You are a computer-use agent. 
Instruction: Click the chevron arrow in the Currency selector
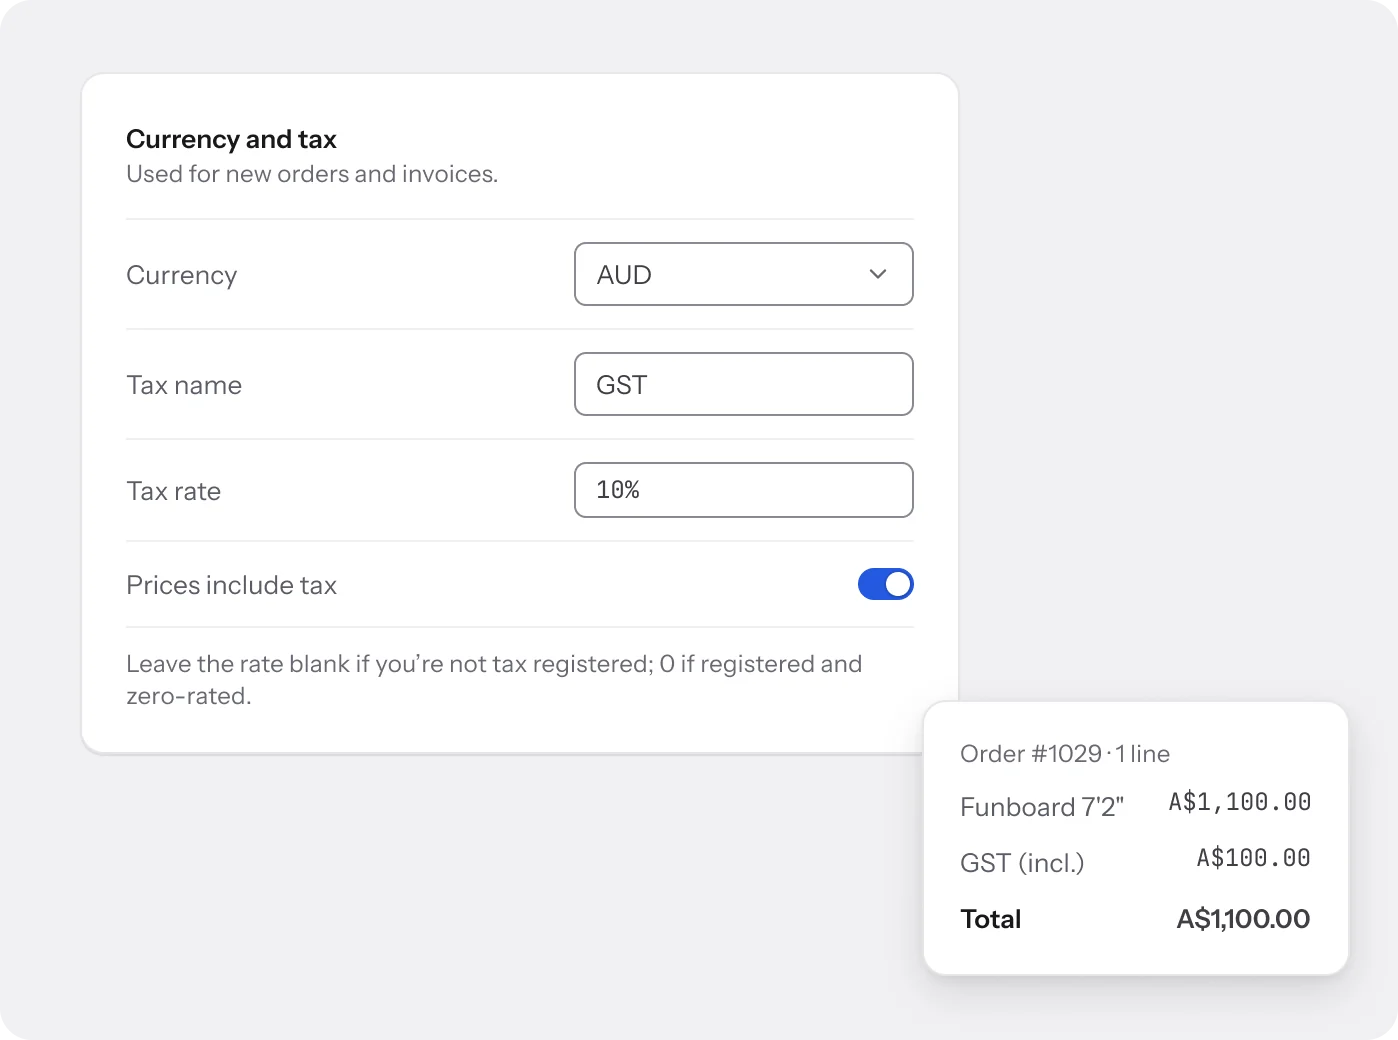pyautogui.click(x=878, y=274)
